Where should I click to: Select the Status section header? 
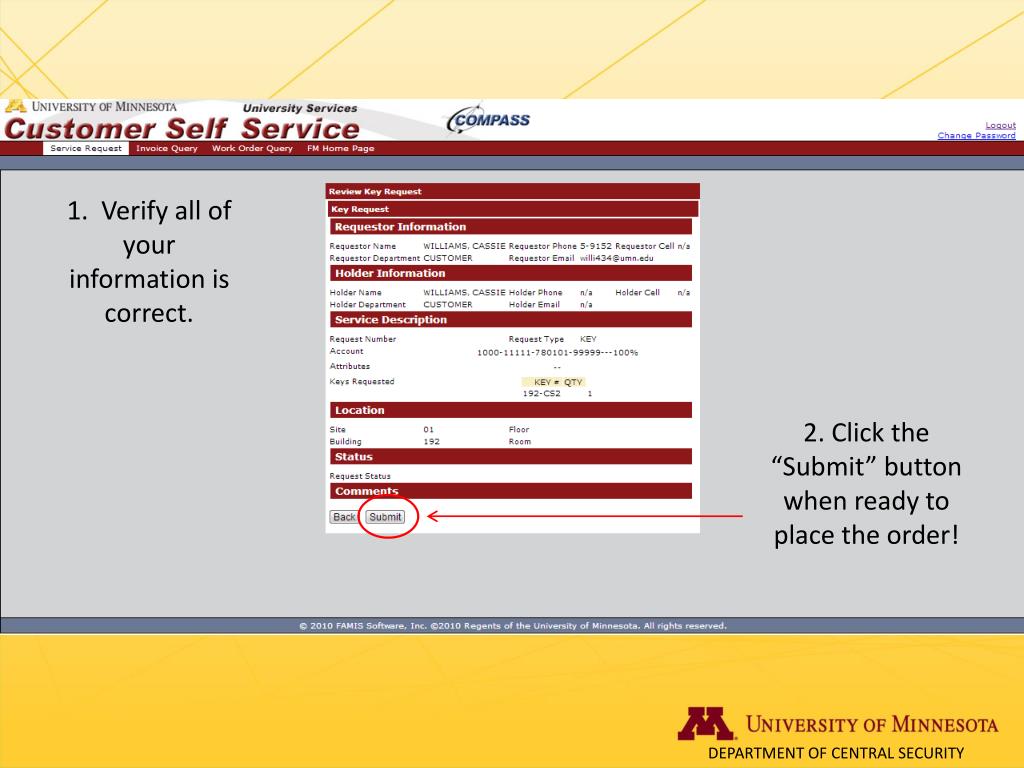coord(511,456)
